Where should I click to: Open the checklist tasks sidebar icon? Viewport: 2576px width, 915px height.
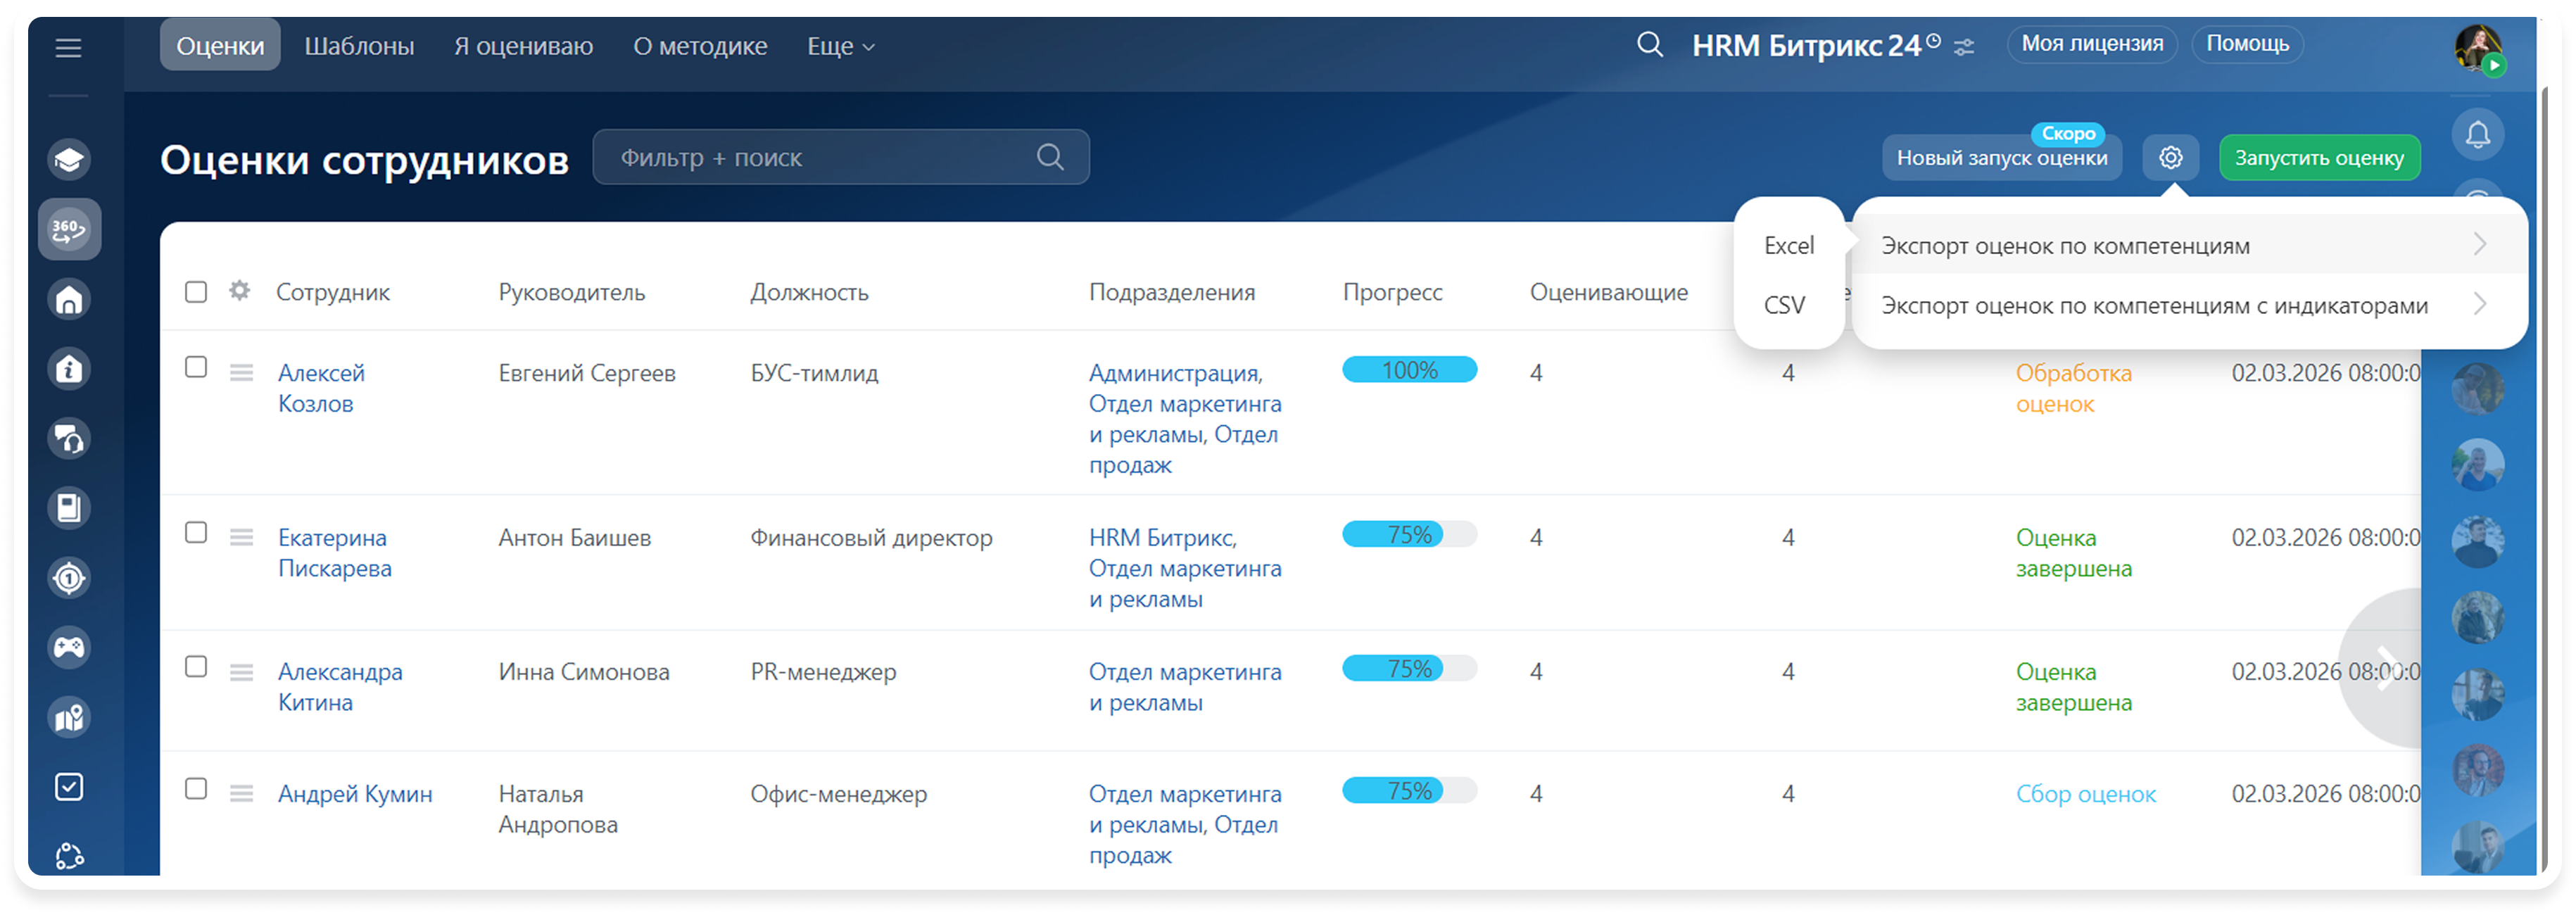click(69, 787)
